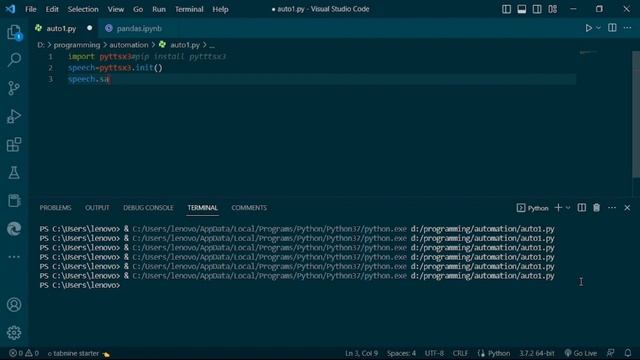Open the Explorer view in activity bar
Screen dimensions: 640x360
[14, 32]
